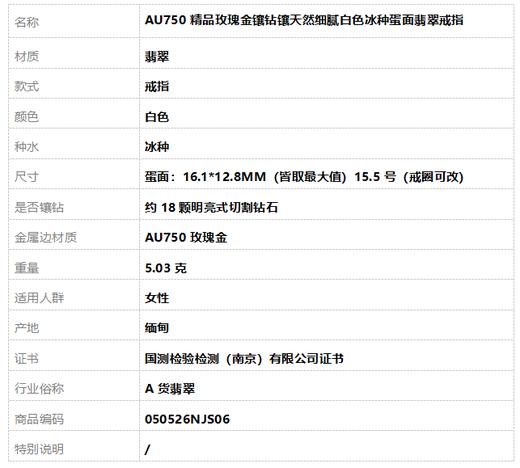Select the '行业俗称' label
520x468 pixels.
point(39,389)
